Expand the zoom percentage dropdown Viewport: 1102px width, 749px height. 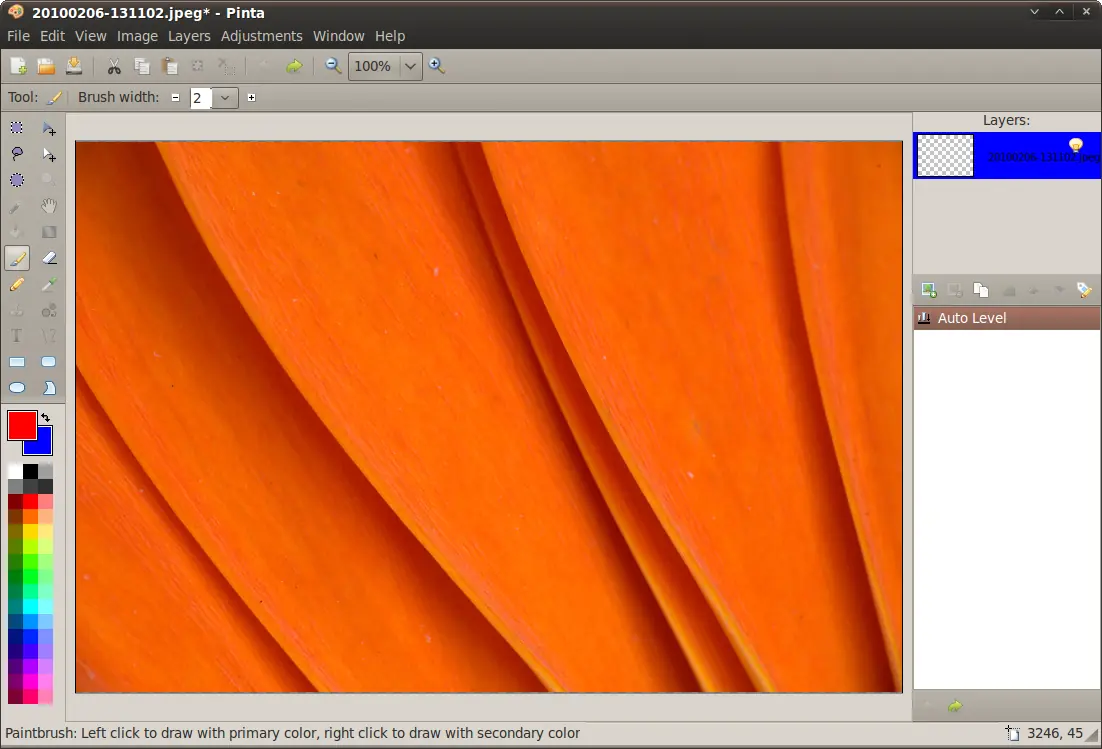click(410, 66)
